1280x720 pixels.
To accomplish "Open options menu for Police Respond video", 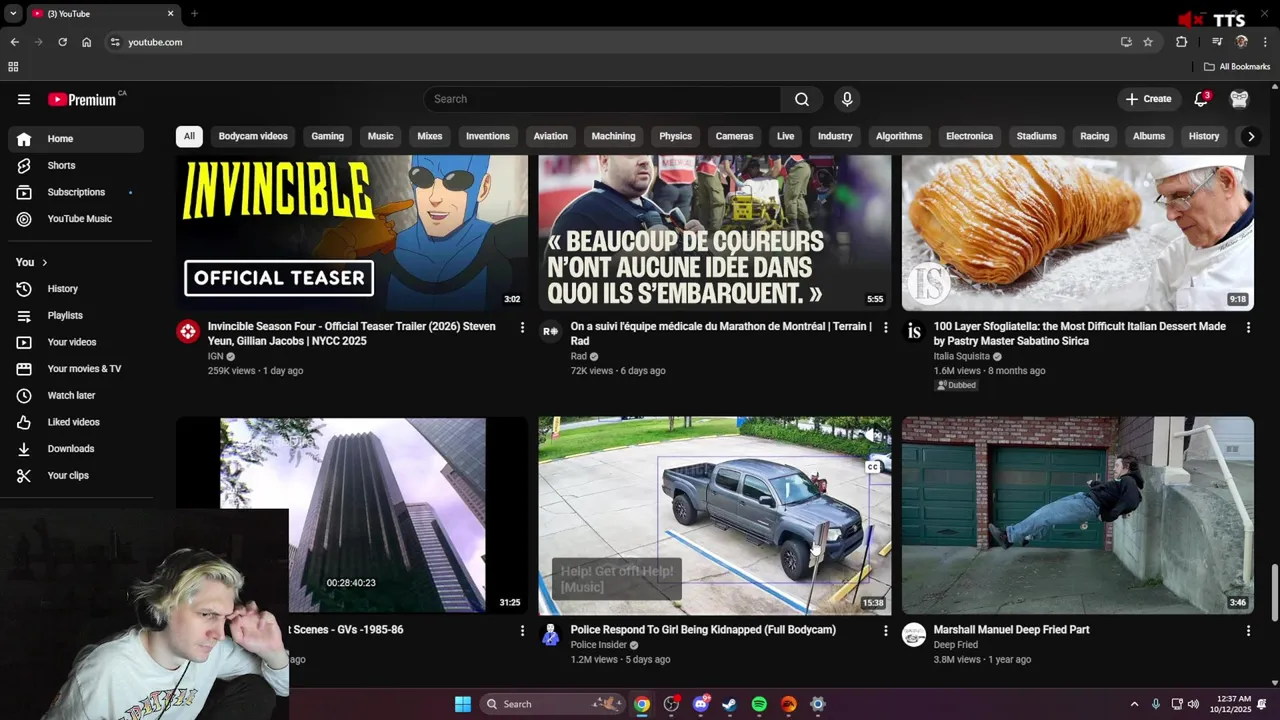I will [x=885, y=630].
